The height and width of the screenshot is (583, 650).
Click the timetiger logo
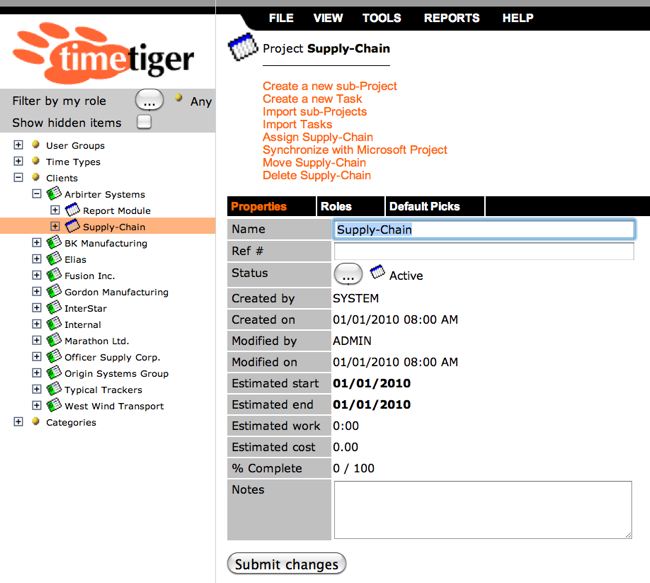pos(103,53)
